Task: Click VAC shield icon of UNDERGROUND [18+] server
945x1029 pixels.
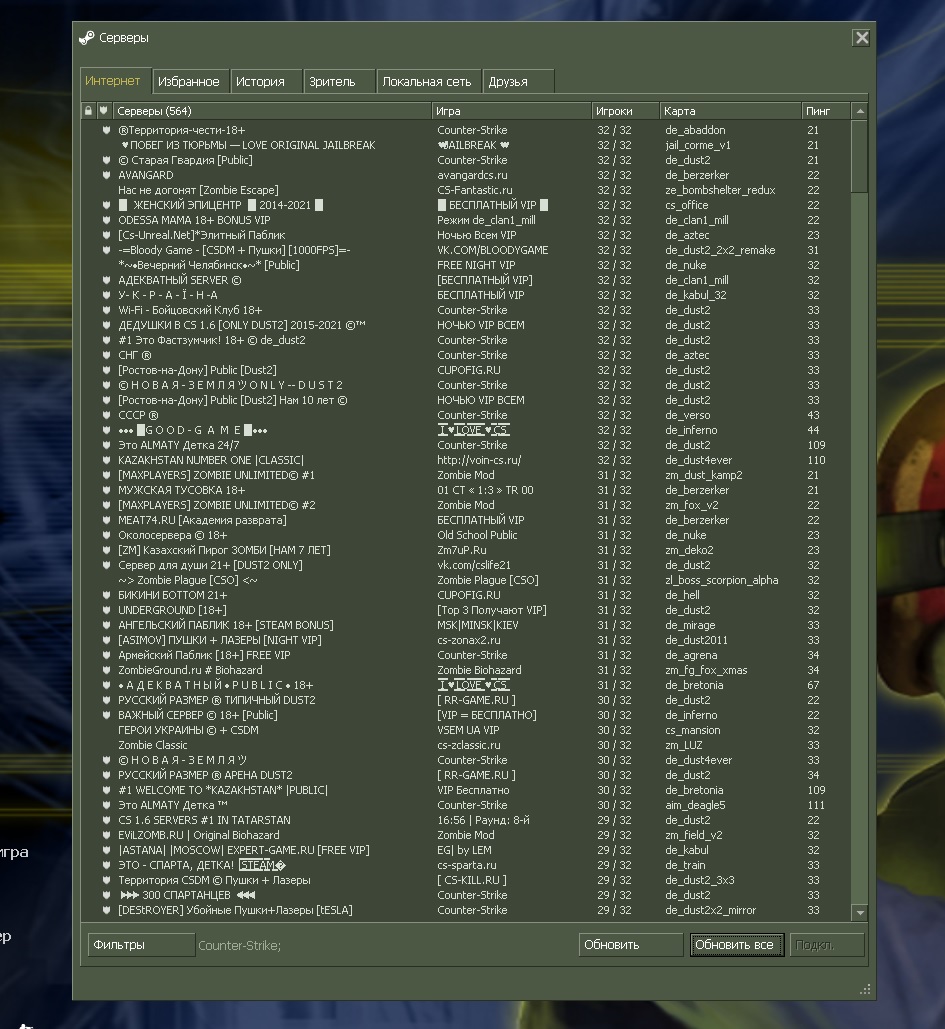Action: (x=106, y=610)
